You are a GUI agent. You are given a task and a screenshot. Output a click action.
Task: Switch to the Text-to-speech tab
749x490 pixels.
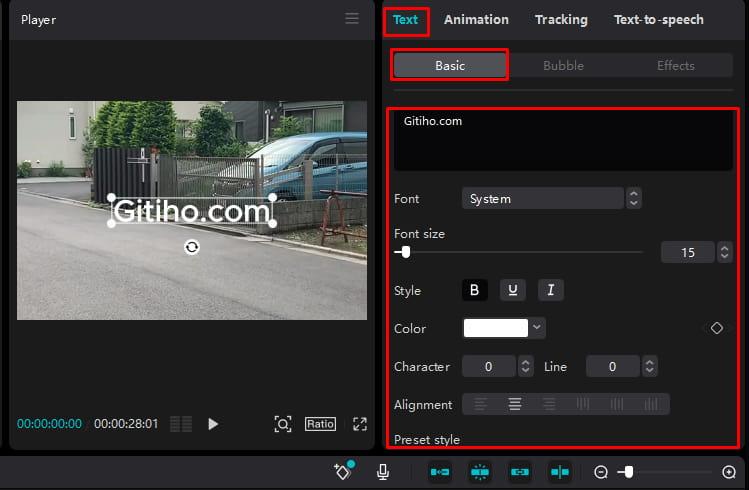point(658,20)
